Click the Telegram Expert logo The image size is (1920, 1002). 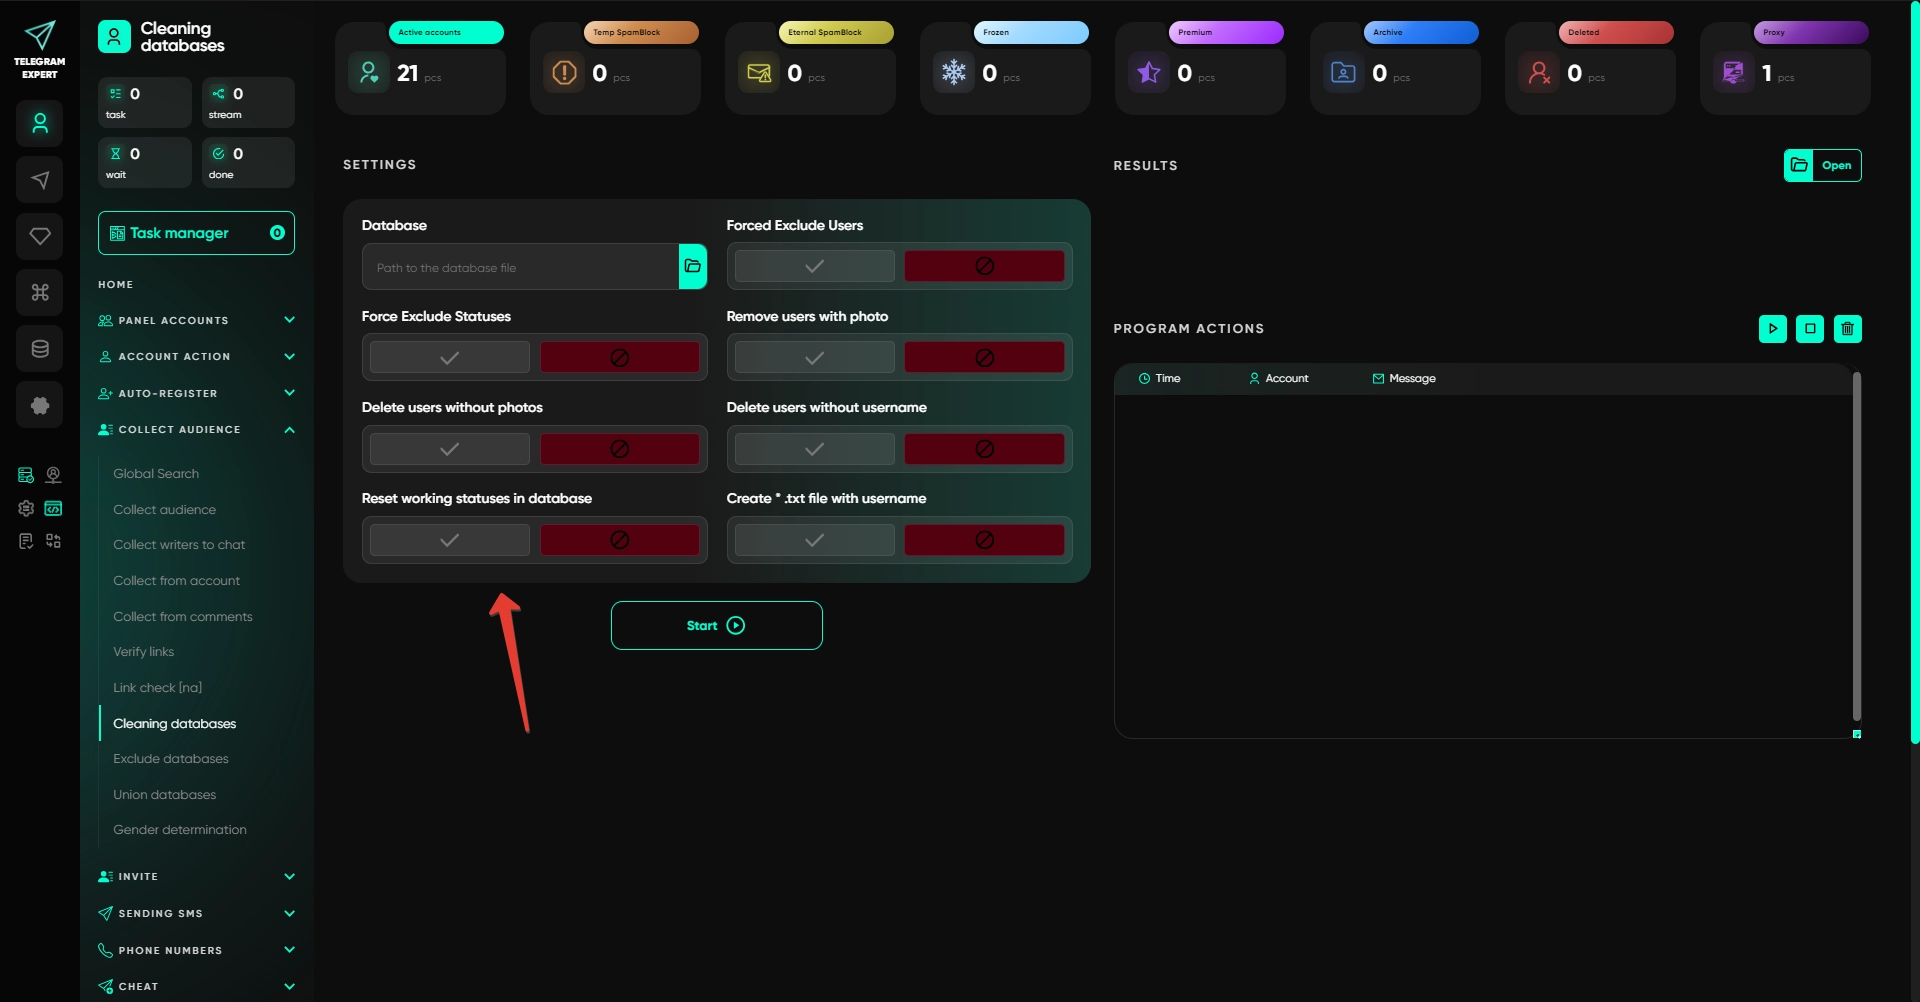[40, 49]
